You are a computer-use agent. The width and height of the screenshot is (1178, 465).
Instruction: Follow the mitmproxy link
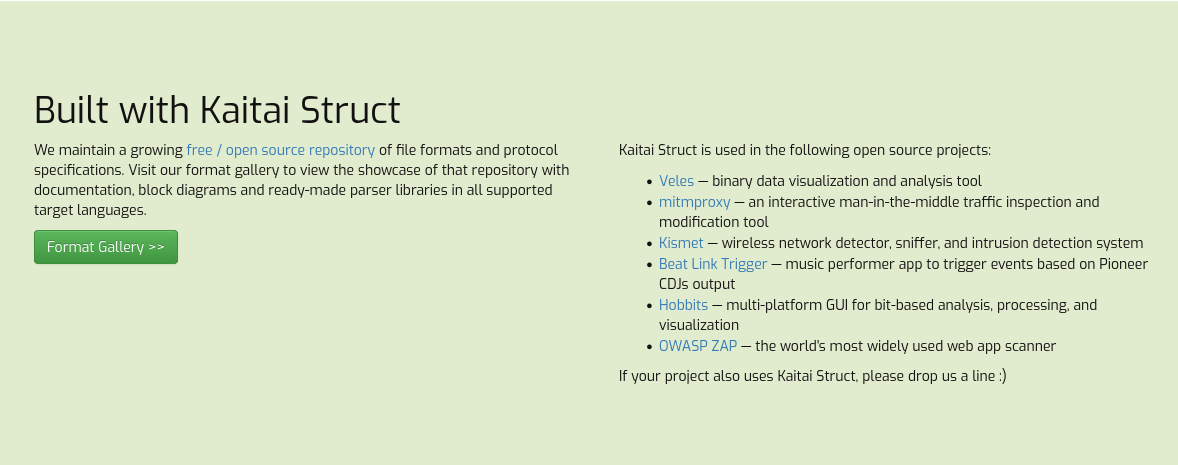(x=694, y=202)
